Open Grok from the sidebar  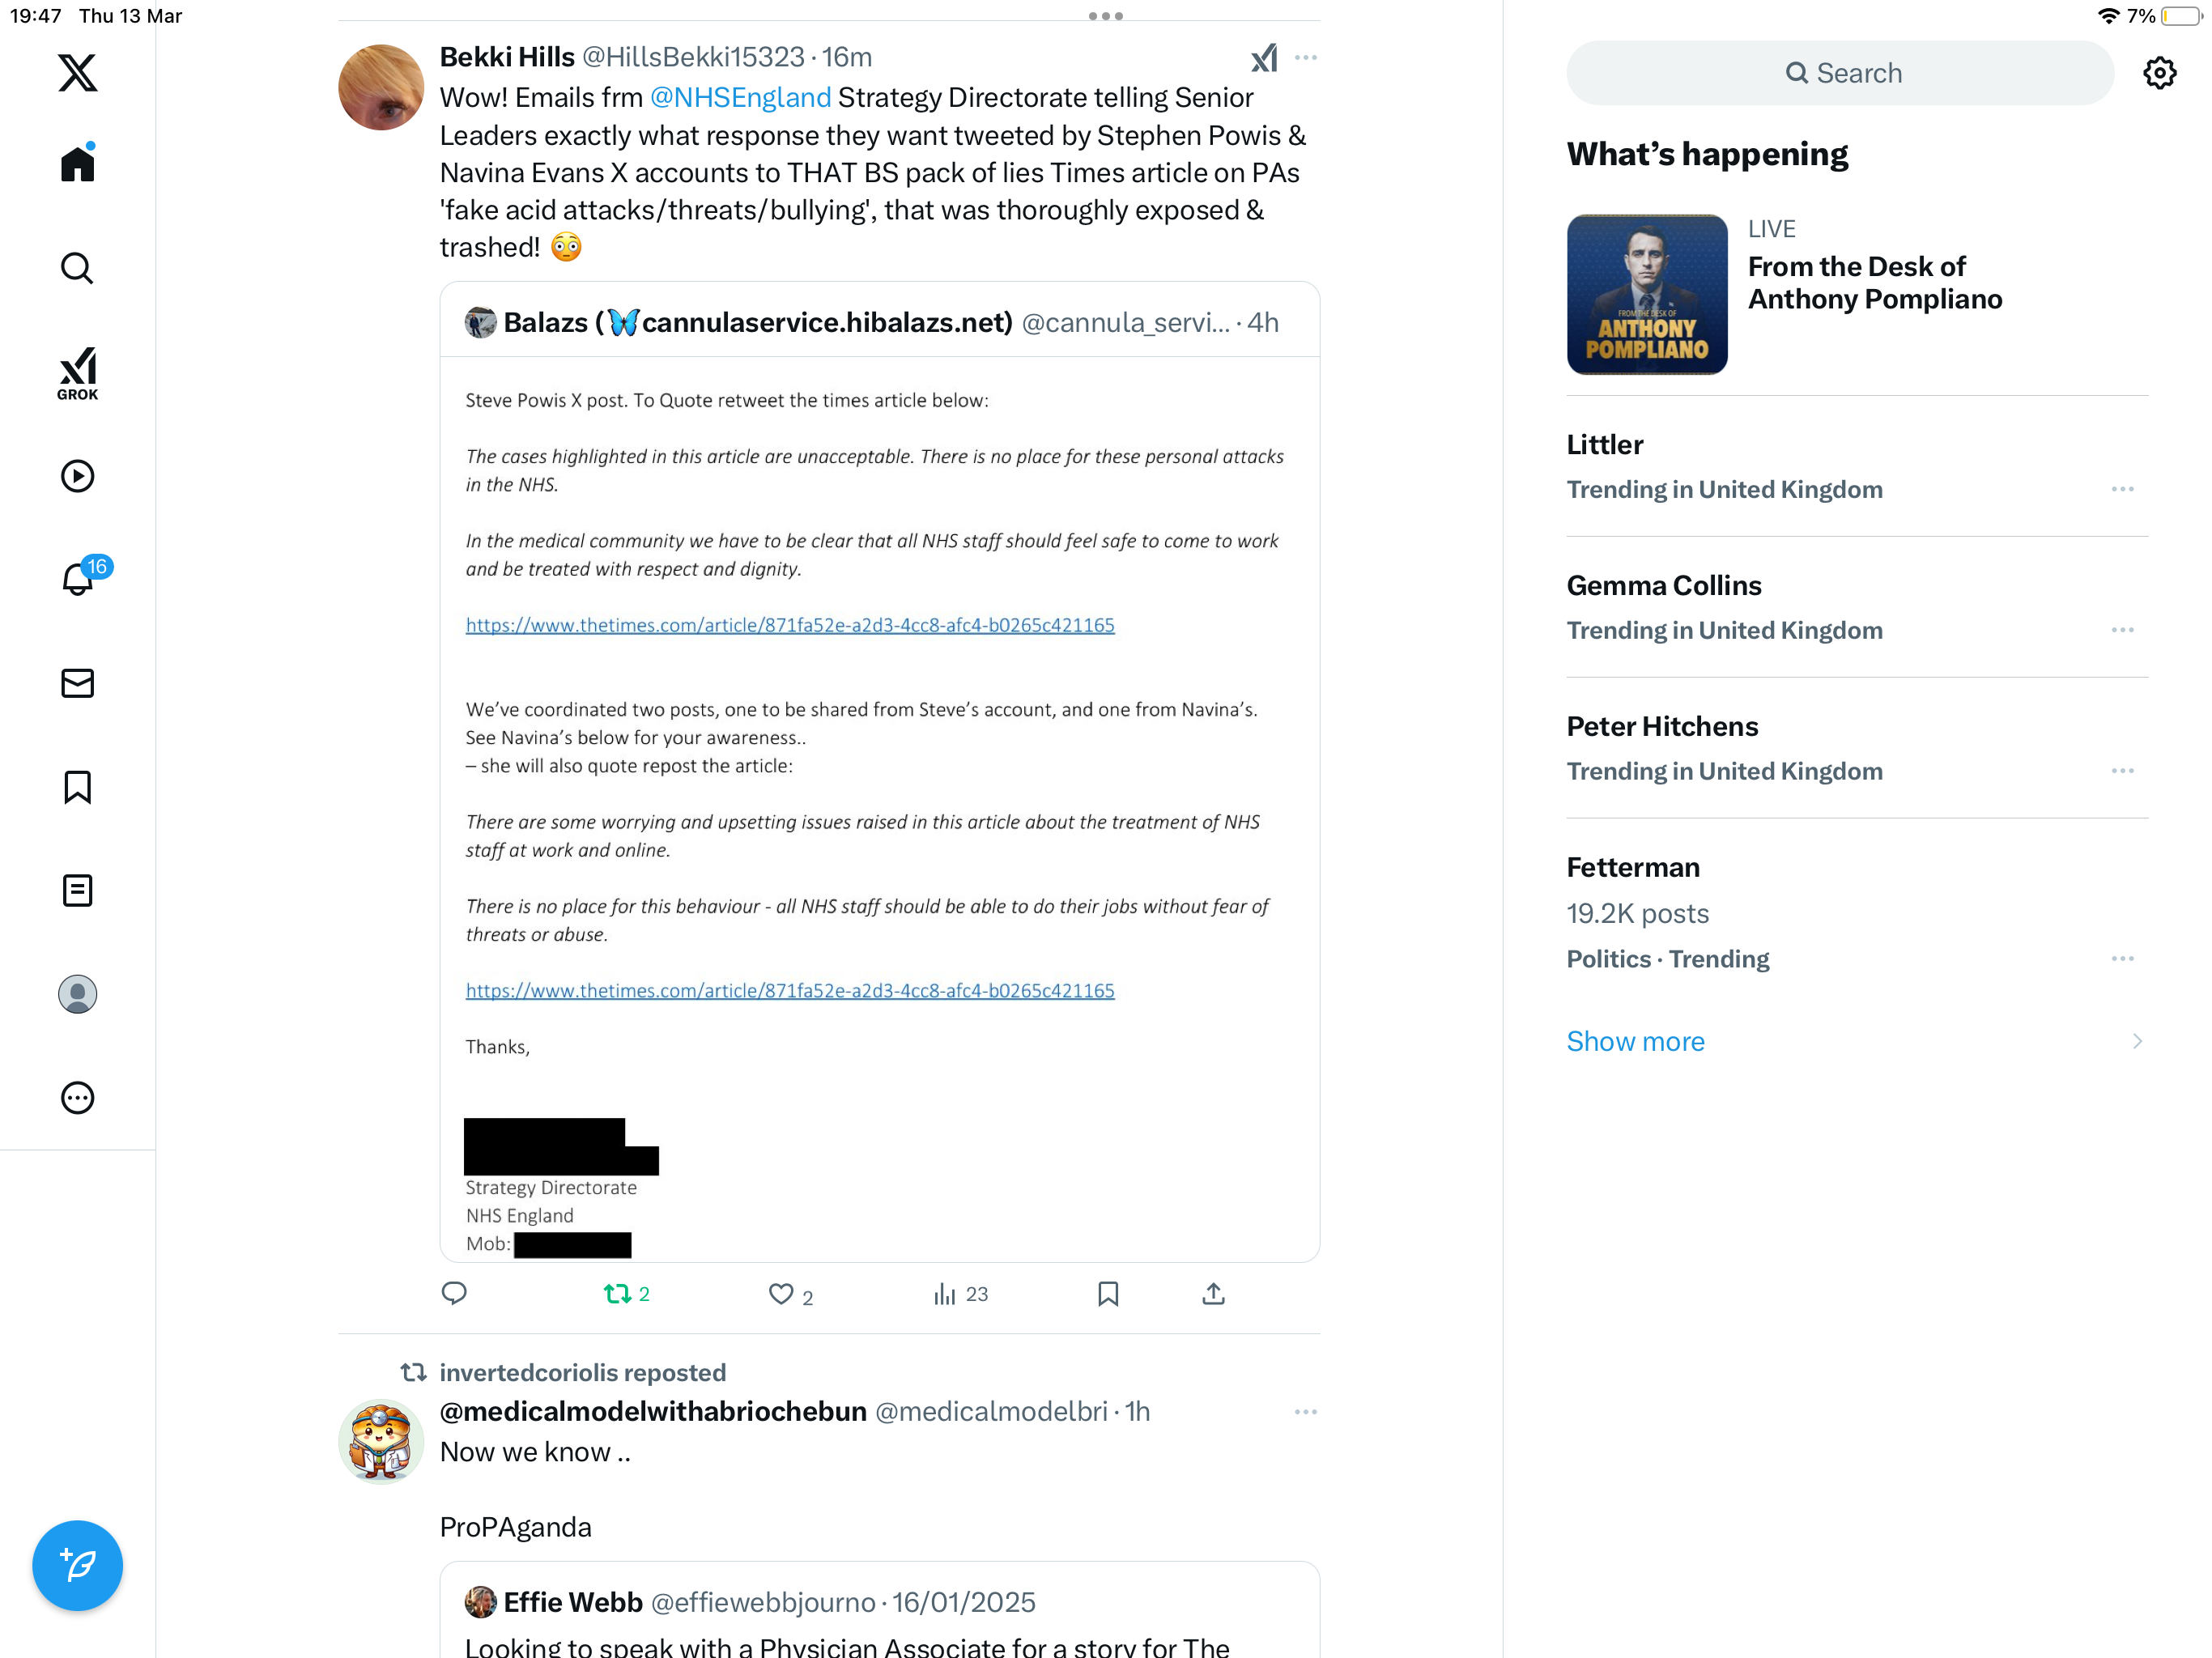point(77,373)
